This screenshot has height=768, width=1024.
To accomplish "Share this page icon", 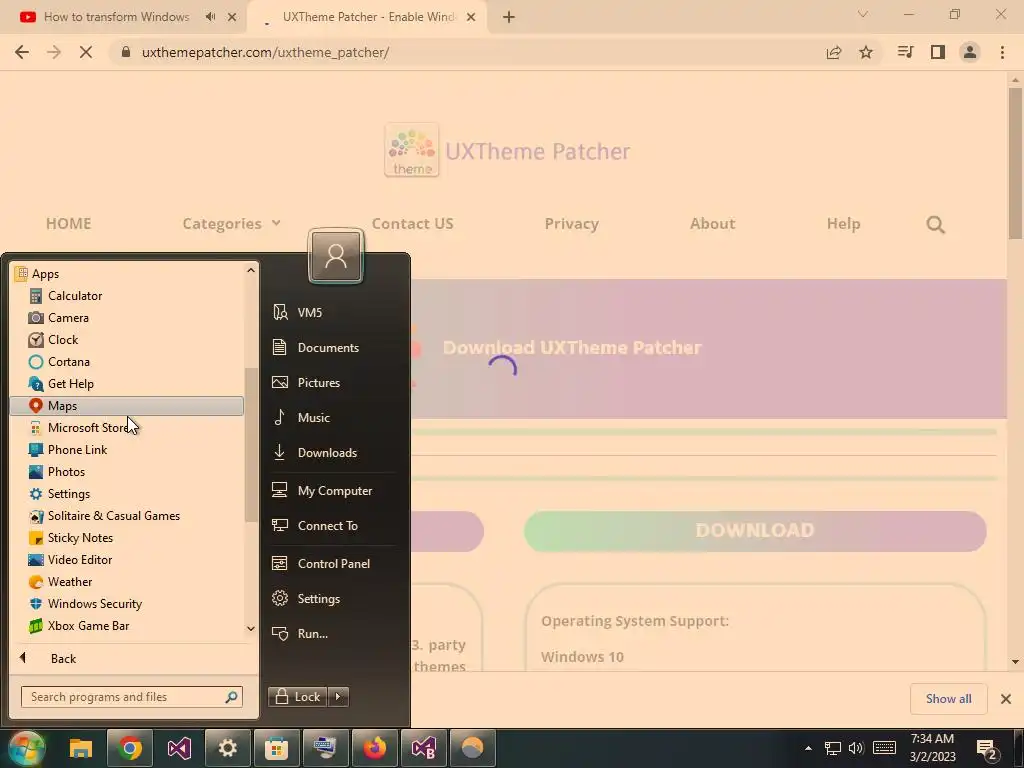I will [834, 52].
